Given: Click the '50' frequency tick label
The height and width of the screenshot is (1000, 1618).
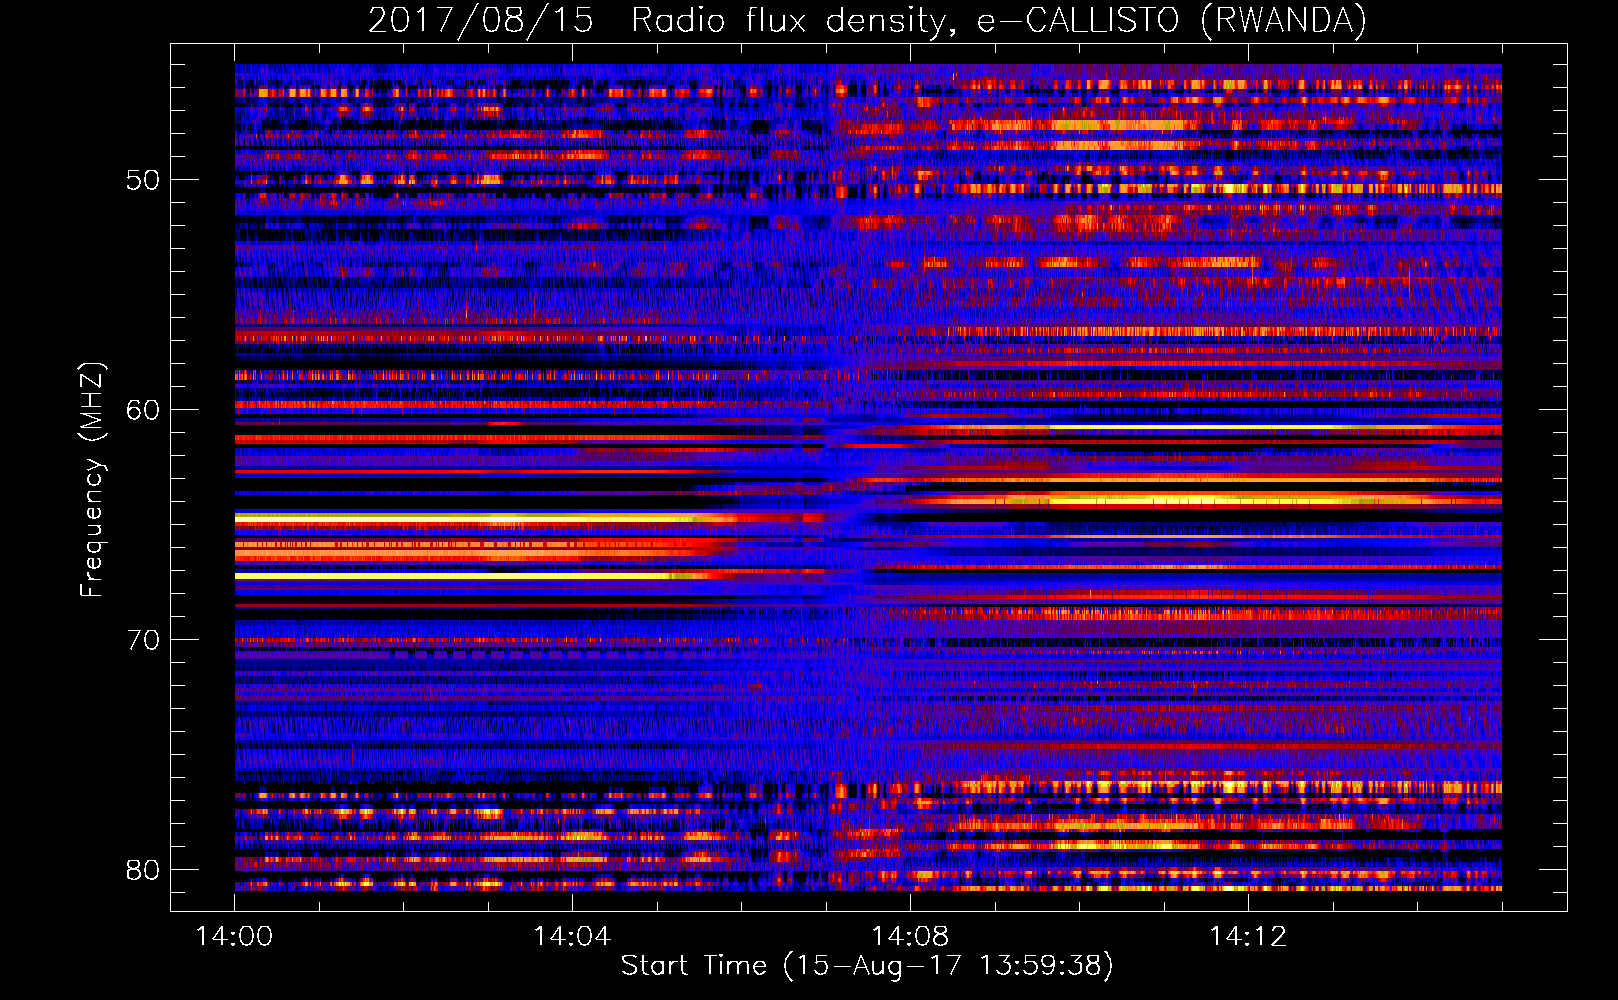Looking at the screenshot, I should coord(143,180).
